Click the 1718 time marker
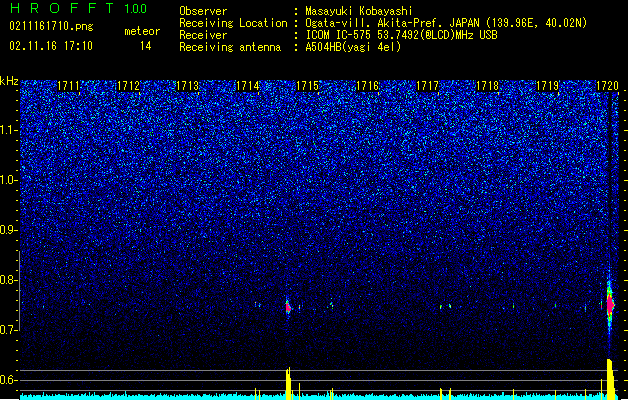The height and width of the screenshot is (400, 629). [487, 85]
